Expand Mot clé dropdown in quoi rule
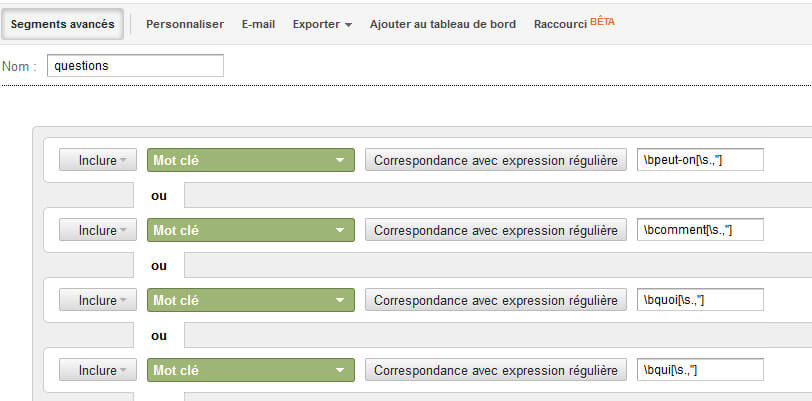812x401 pixels. [251, 300]
